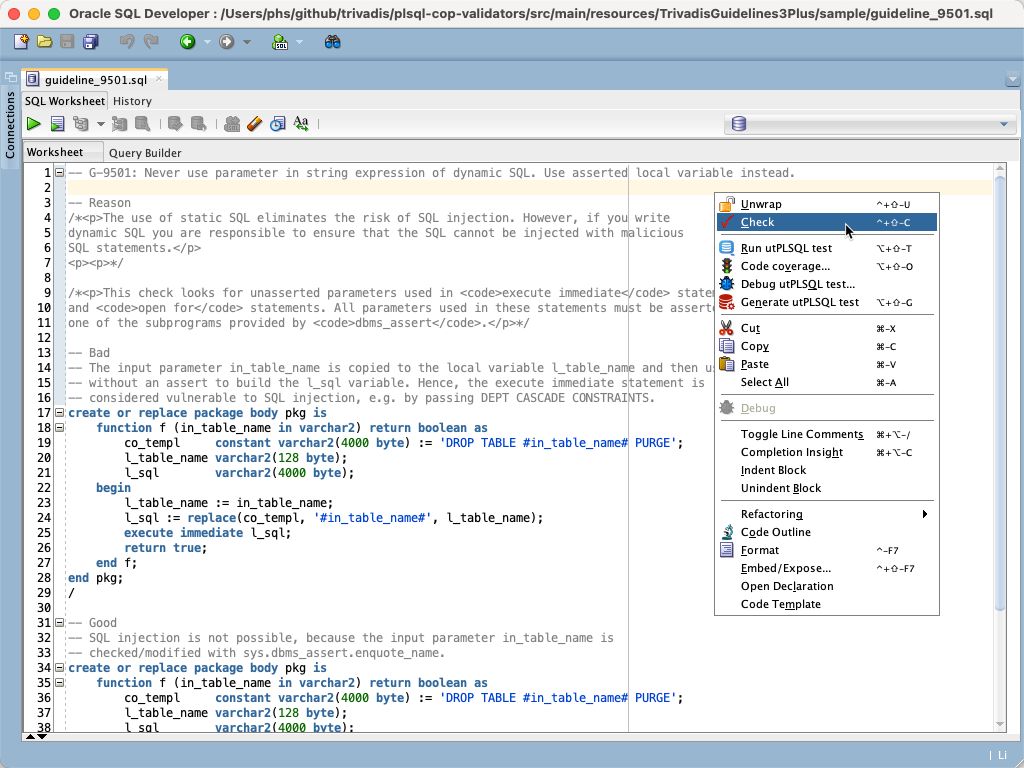Collapse the code fold at line 1
1024x768 pixels.
point(59,173)
